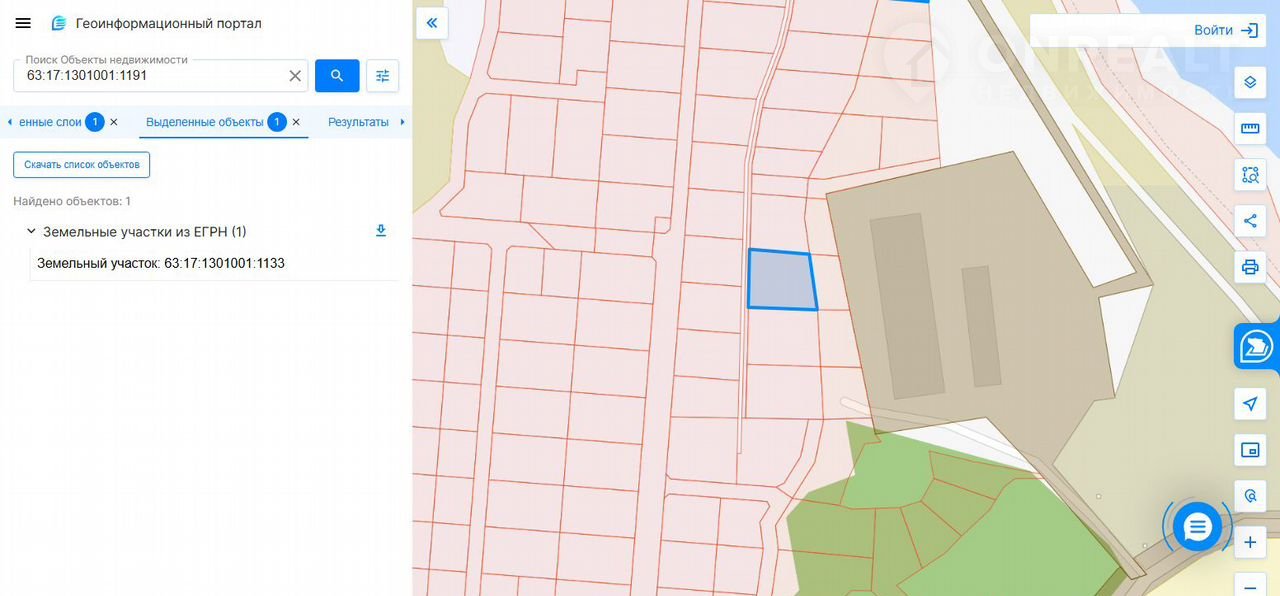Open the hamburger main menu
This screenshot has height=596, width=1280.
(x=23, y=23)
